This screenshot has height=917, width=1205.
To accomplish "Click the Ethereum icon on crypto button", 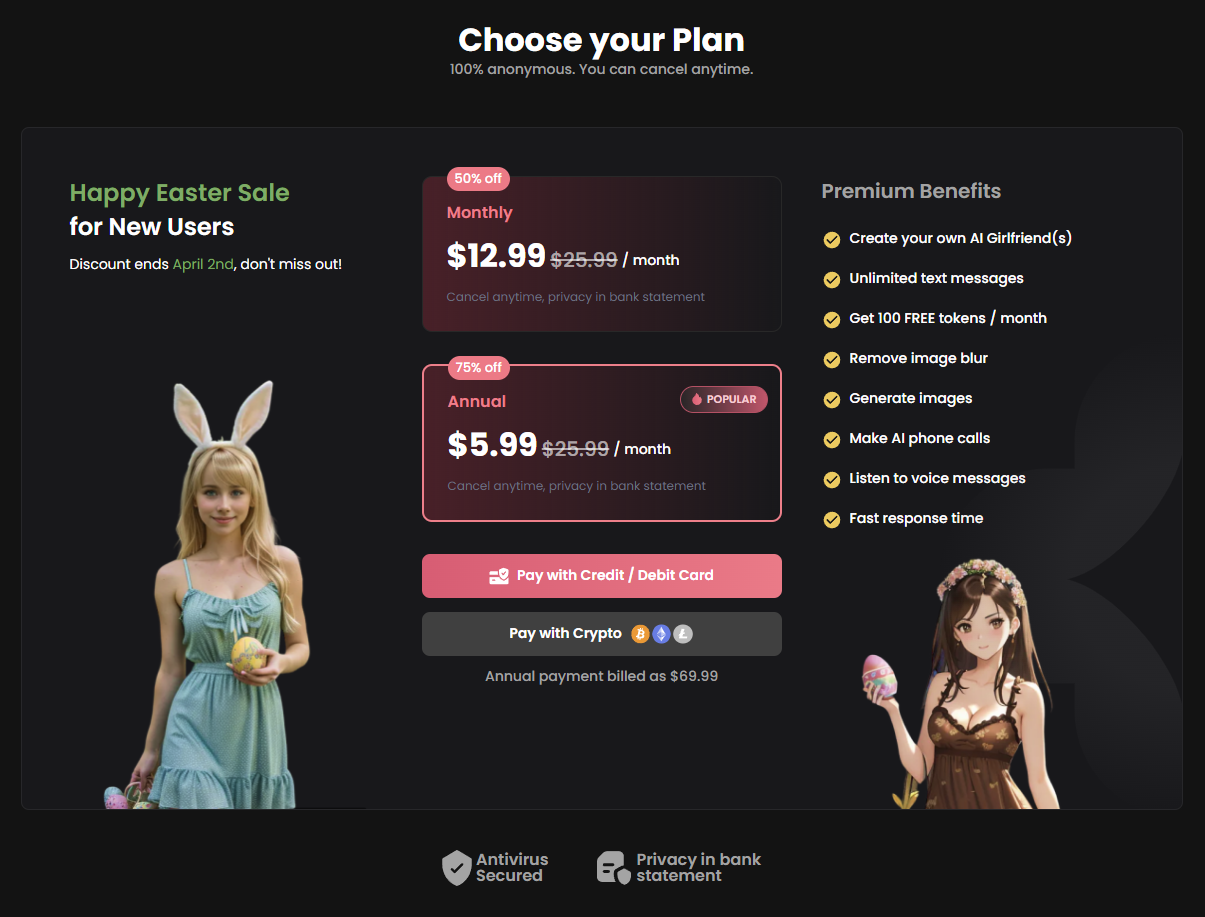I will pos(661,634).
